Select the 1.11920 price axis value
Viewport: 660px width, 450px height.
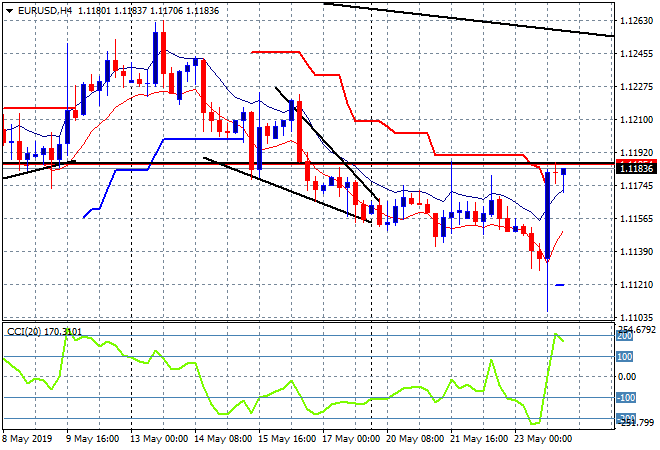[636, 152]
